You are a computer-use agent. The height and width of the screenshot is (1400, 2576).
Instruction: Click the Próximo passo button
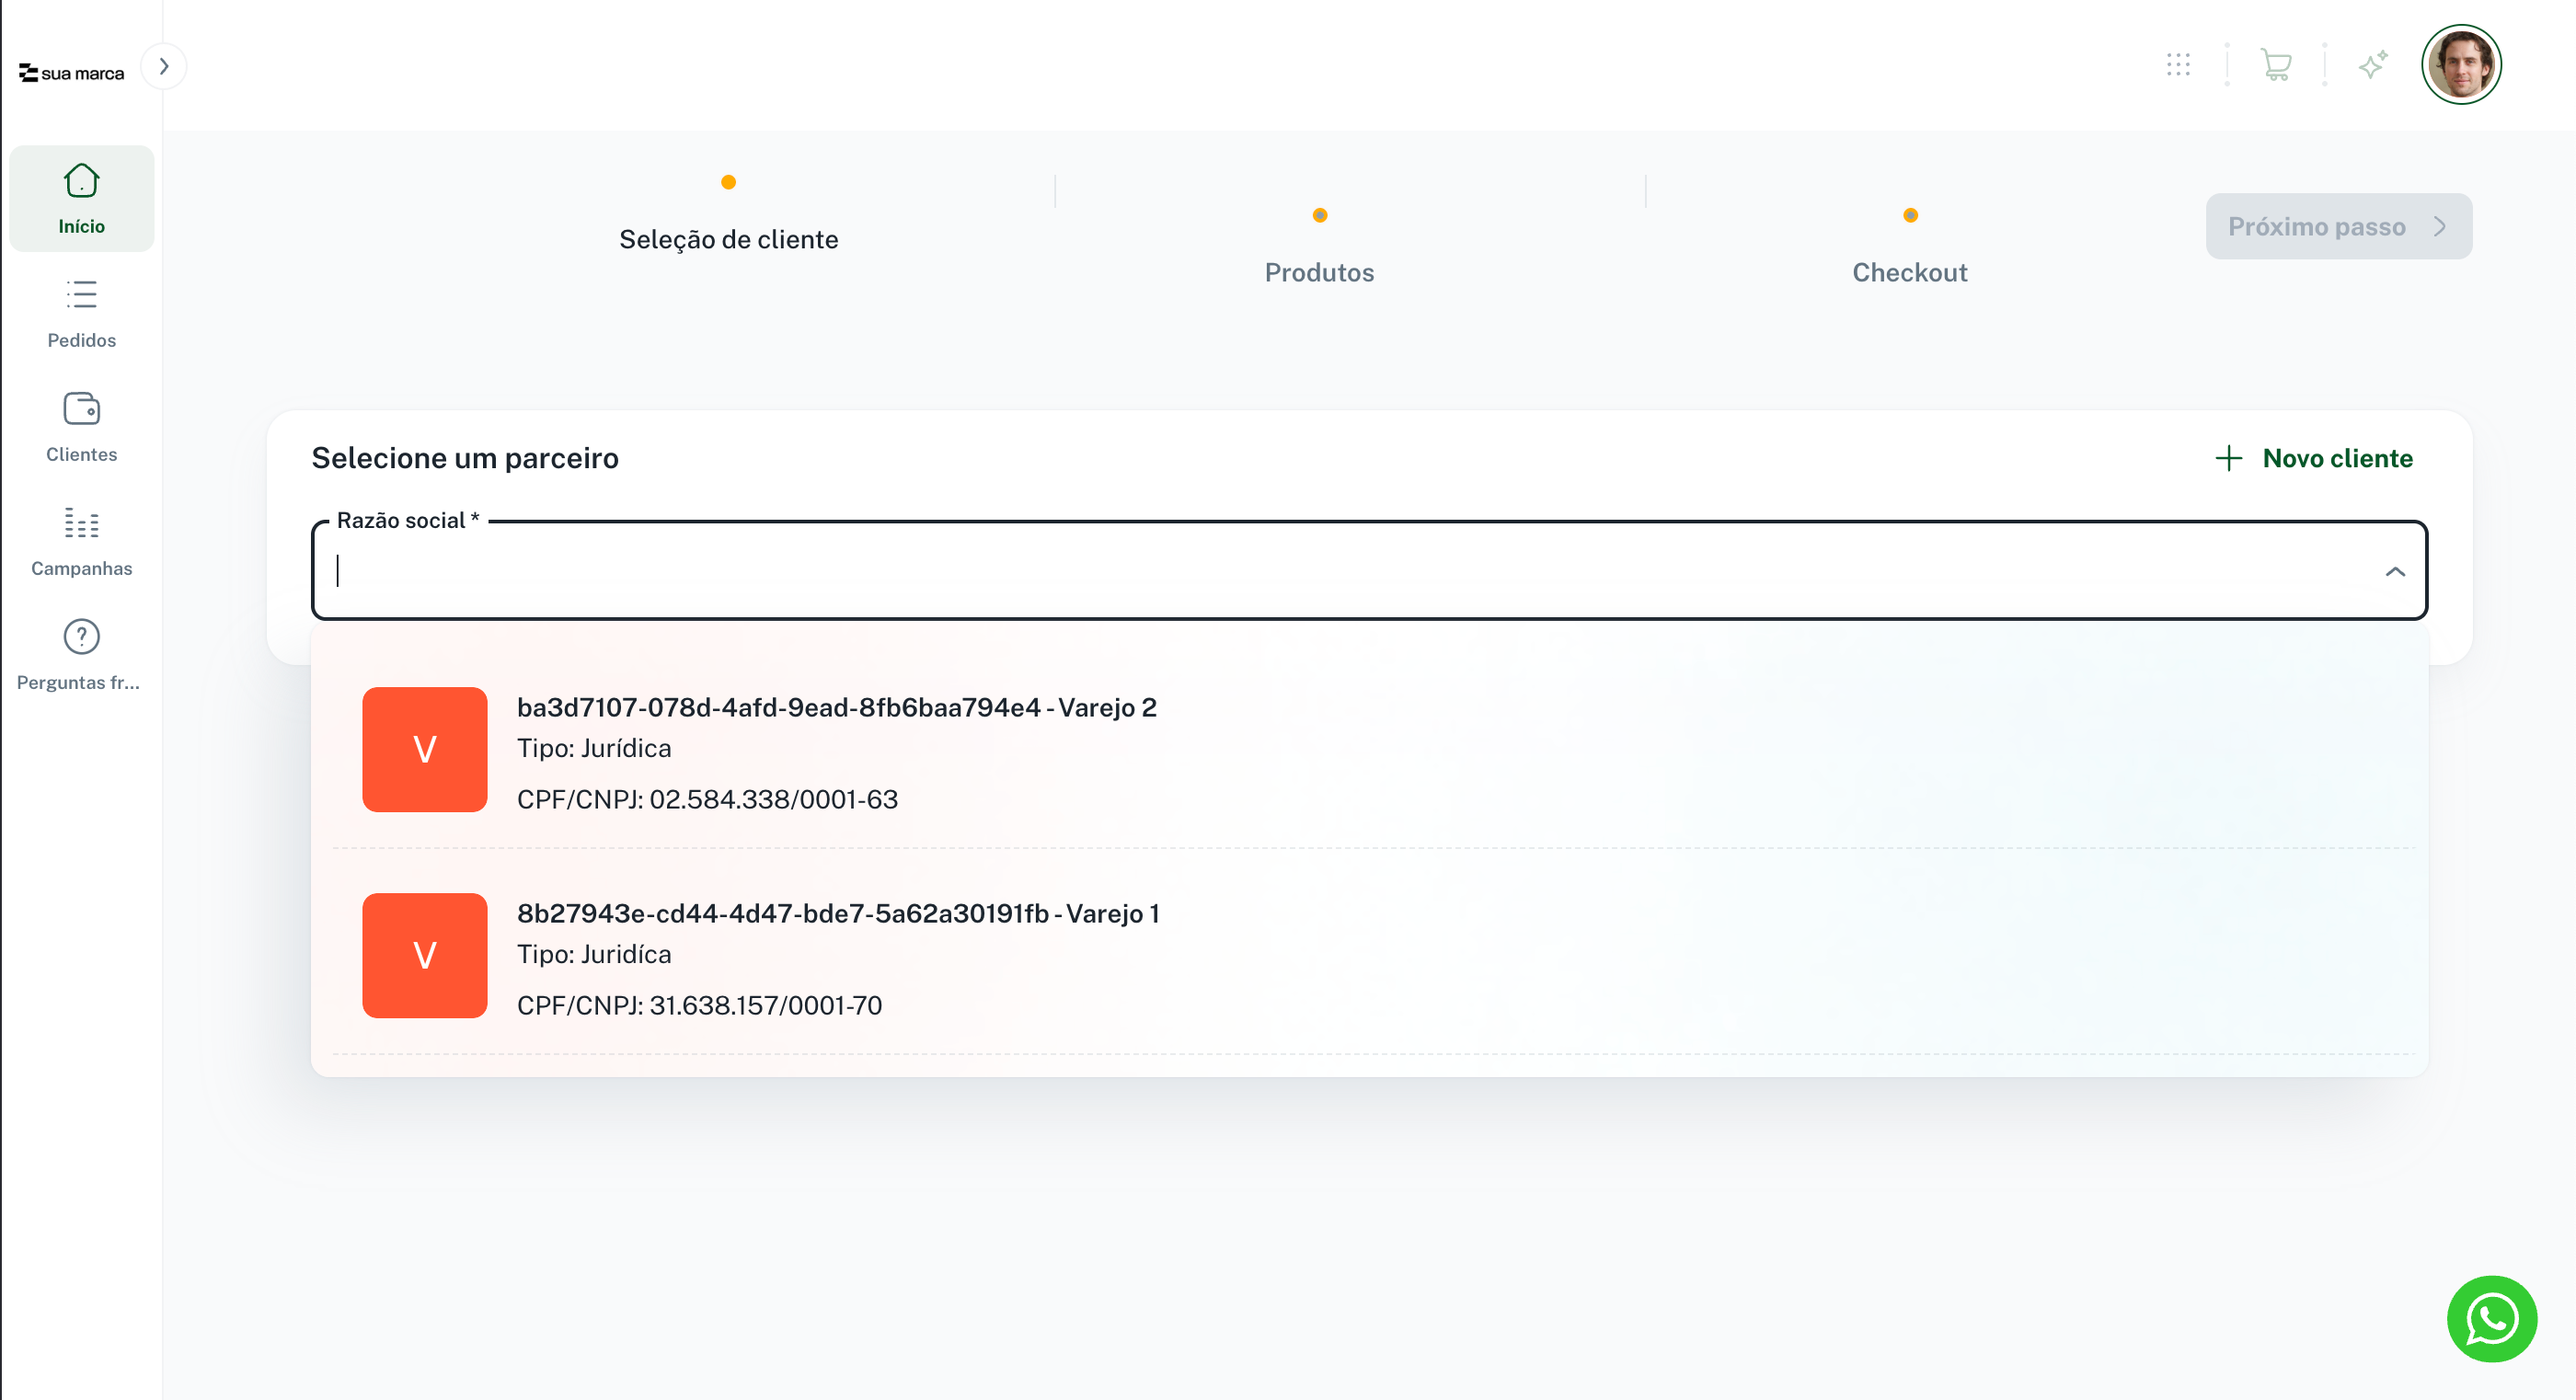(x=2338, y=227)
